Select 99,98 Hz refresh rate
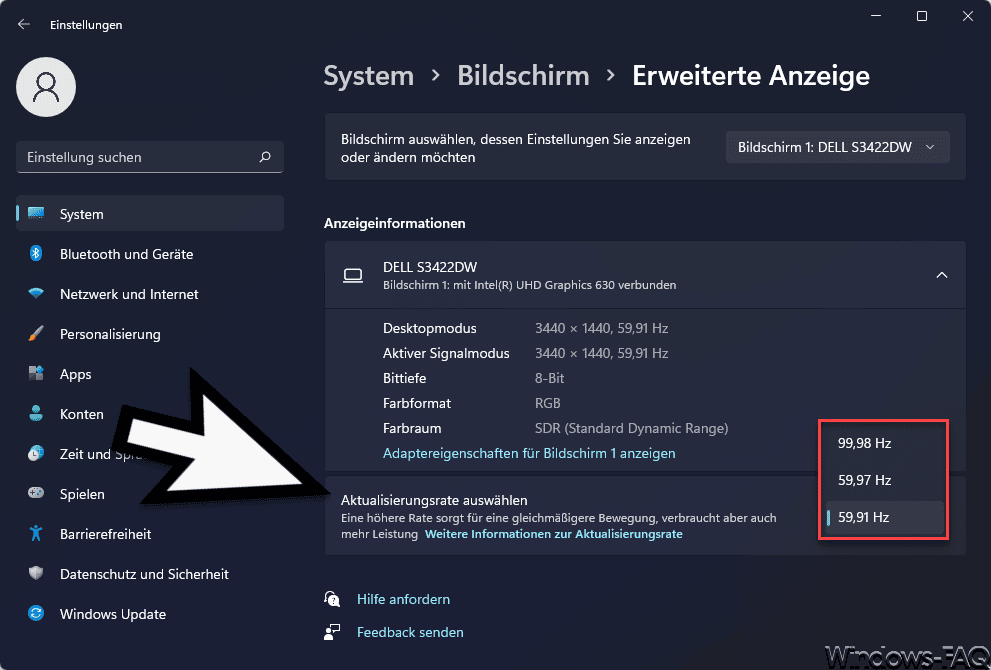This screenshot has height=670, width=991. tap(884, 443)
